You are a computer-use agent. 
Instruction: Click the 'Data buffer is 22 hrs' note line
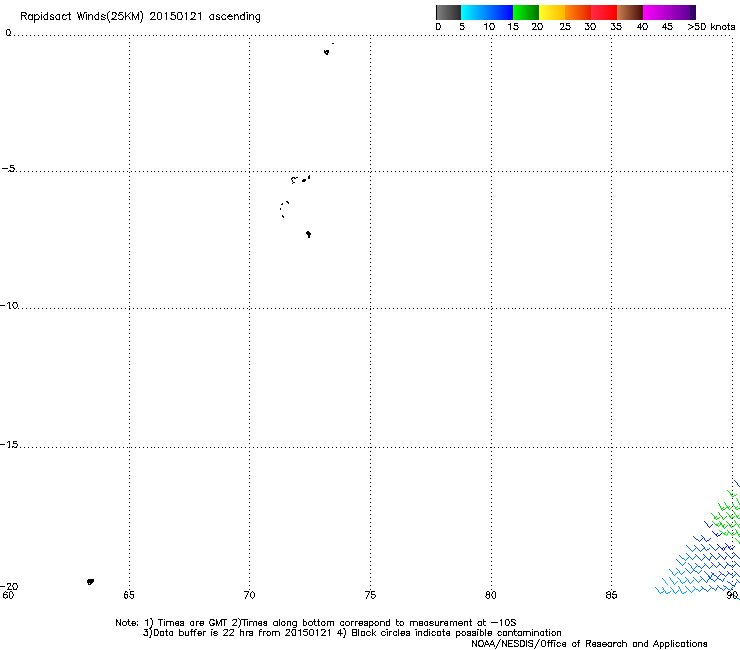point(352,633)
